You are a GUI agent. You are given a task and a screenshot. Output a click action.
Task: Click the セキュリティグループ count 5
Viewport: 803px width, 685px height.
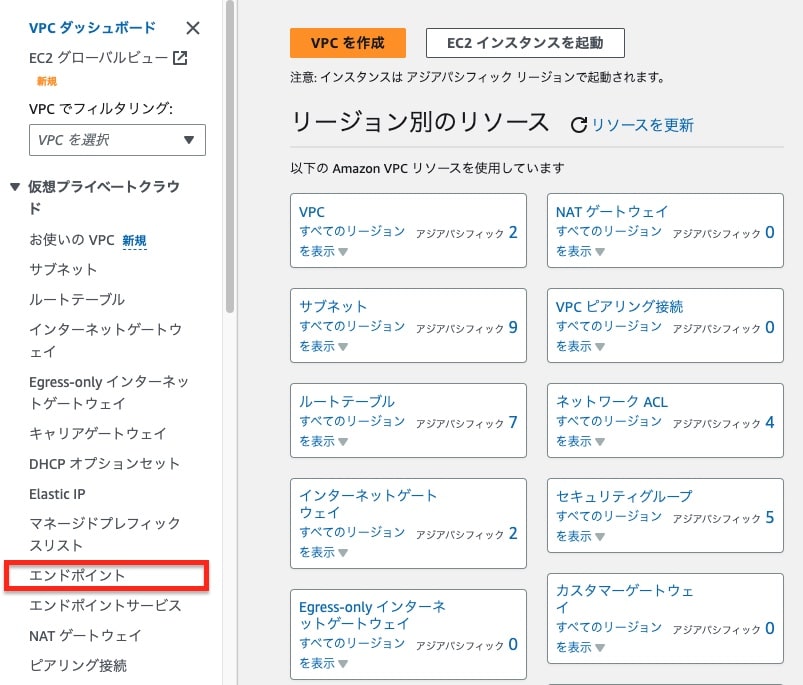tap(770, 518)
